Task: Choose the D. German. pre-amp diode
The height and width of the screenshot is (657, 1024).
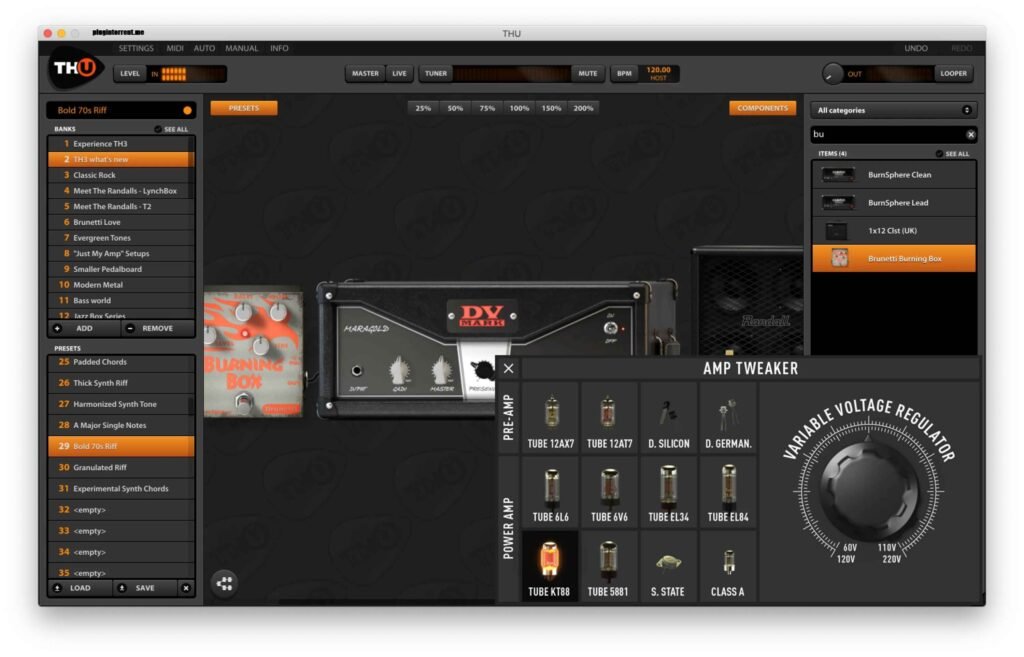Action: coord(728,419)
